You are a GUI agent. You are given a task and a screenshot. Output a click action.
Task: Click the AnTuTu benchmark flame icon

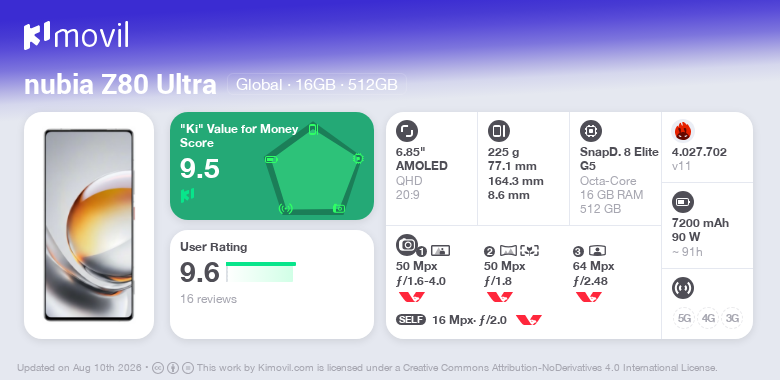coord(683,131)
